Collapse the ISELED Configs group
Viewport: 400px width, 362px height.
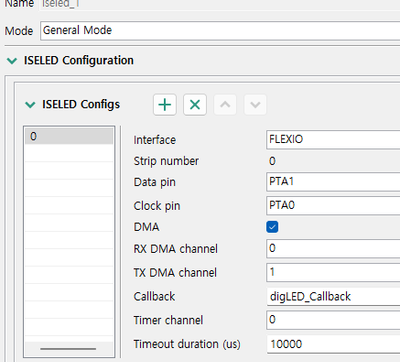[30, 105]
